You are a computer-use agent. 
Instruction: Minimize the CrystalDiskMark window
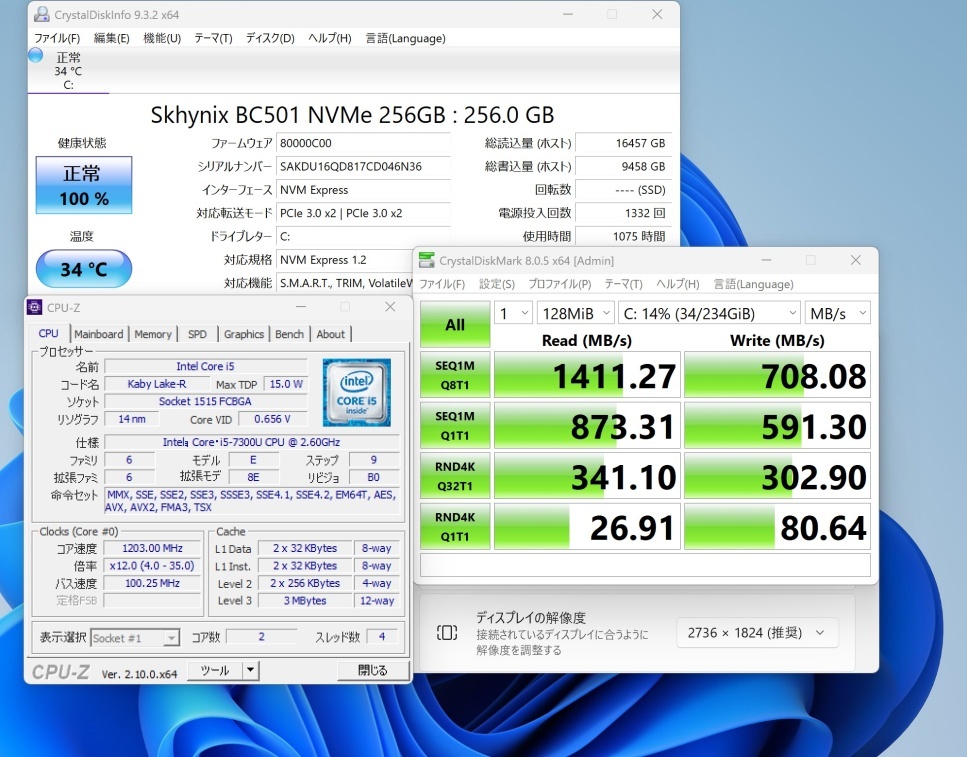(x=767, y=260)
